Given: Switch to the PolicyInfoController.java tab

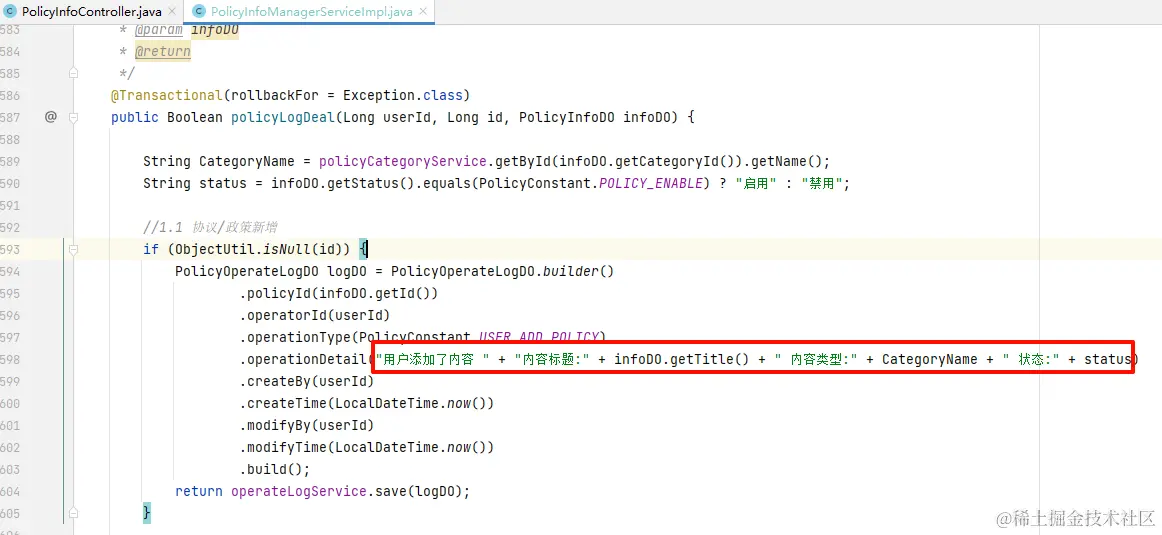Looking at the screenshot, I should [x=90, y=12].
